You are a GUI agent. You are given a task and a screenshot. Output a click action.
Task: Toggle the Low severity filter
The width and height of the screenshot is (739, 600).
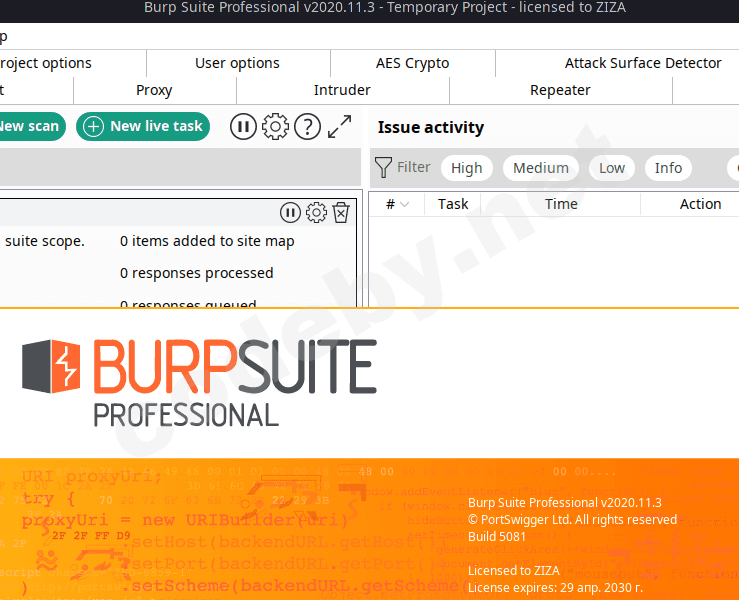coord(612,168)
